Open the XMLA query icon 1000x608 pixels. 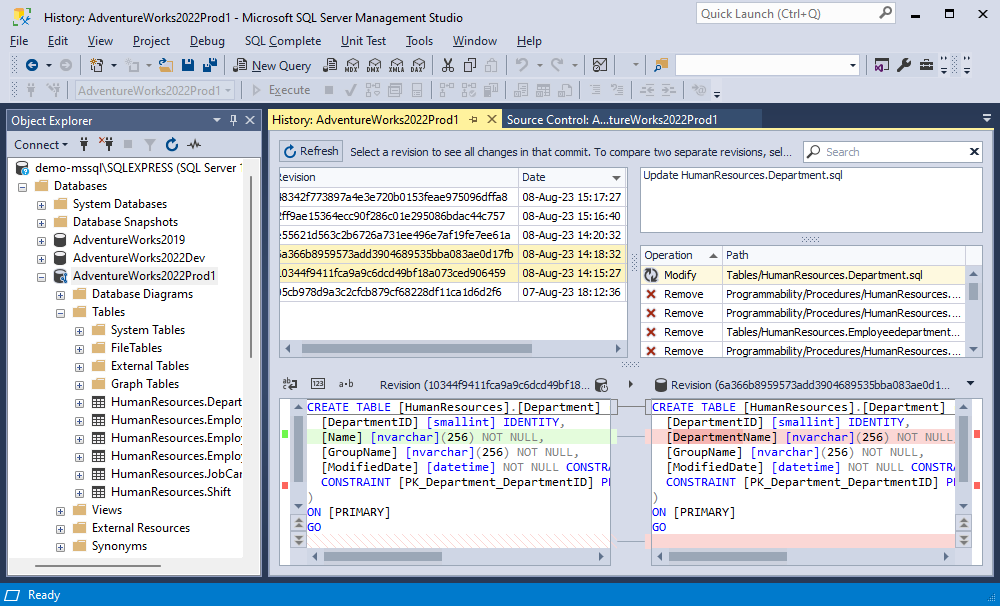coord(396,65)
